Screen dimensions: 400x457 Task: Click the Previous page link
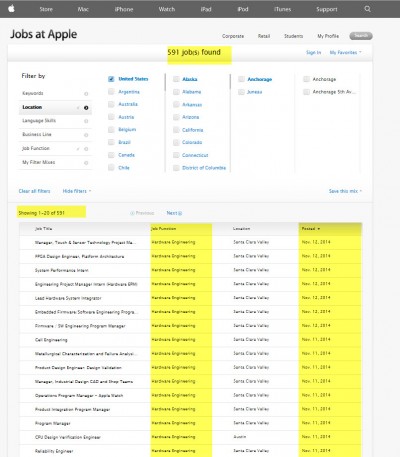coord(142,213)
